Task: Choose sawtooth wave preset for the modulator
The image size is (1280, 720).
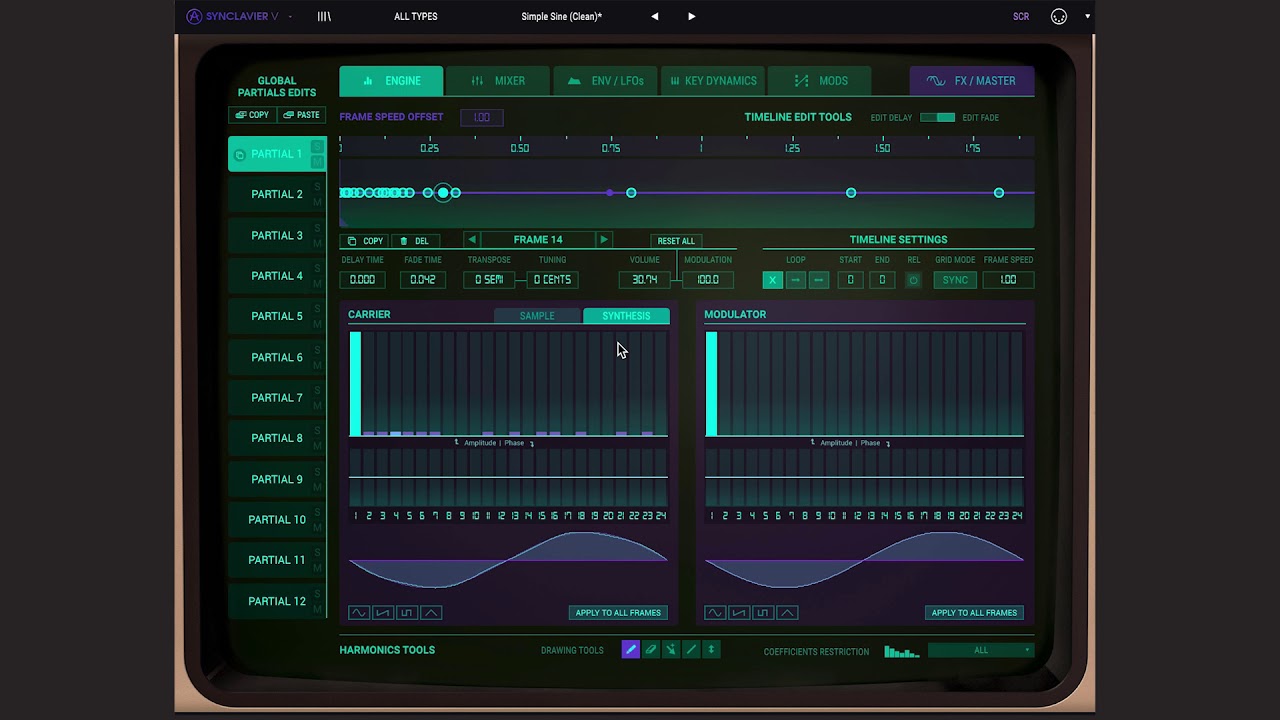Action: click(738, 613)
